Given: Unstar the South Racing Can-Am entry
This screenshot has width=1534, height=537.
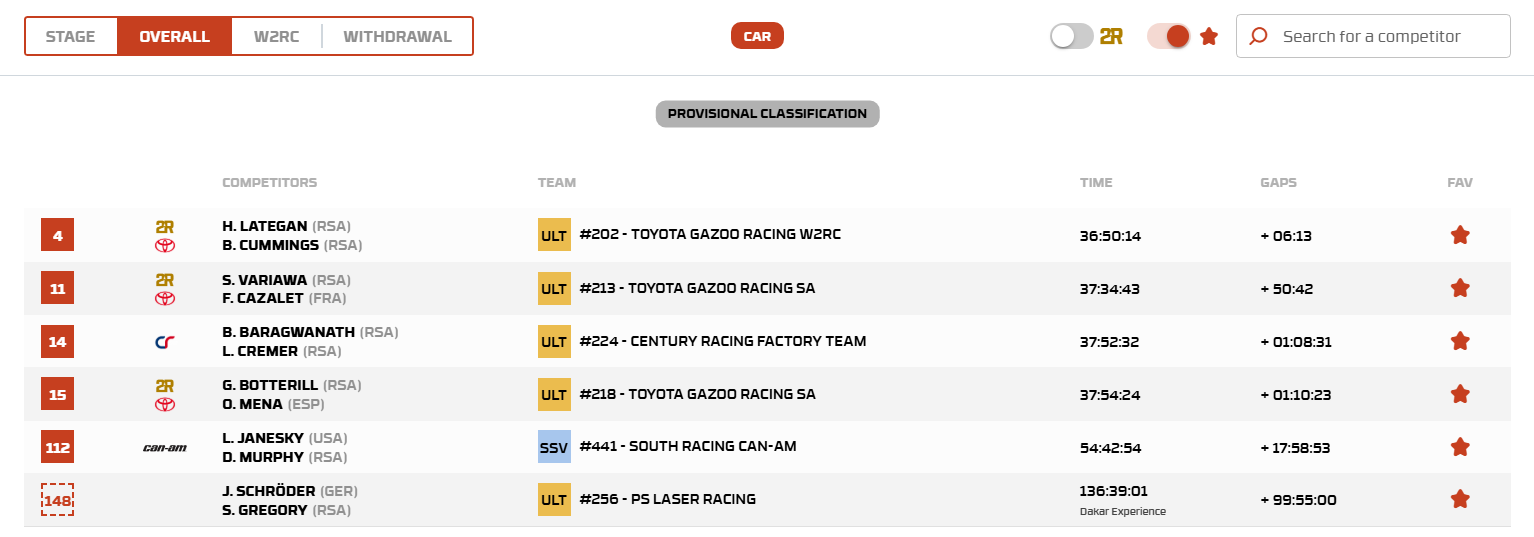Looking at the screenshot, I should [1460, 447].
